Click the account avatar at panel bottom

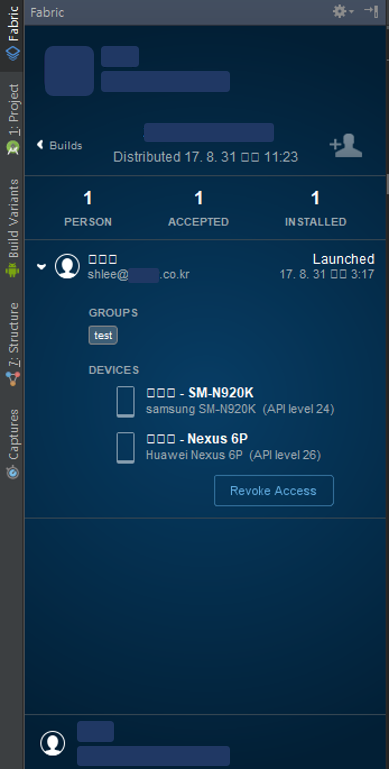point(52,743)
